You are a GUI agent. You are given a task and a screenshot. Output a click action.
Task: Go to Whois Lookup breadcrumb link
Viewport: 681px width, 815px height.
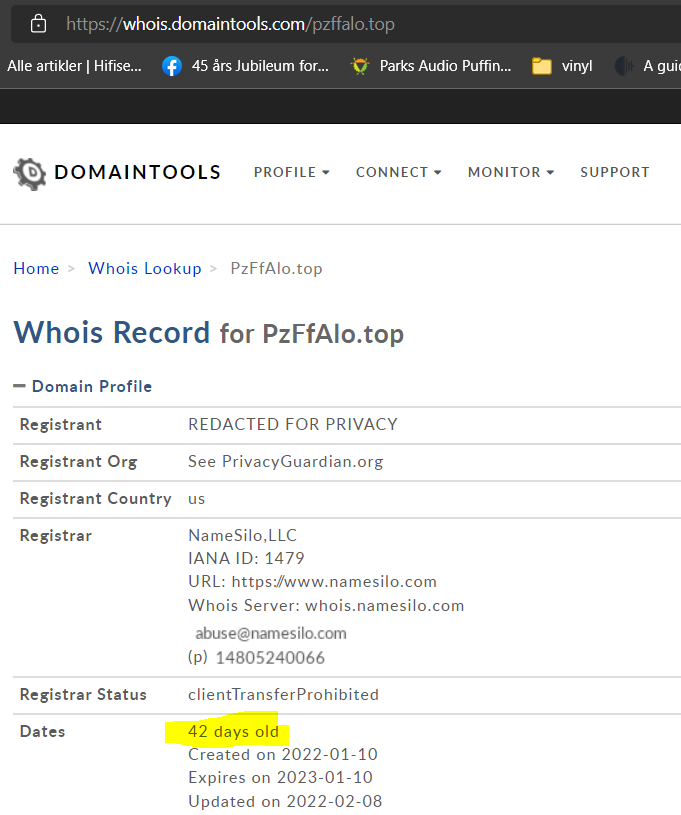coord(145,268)
